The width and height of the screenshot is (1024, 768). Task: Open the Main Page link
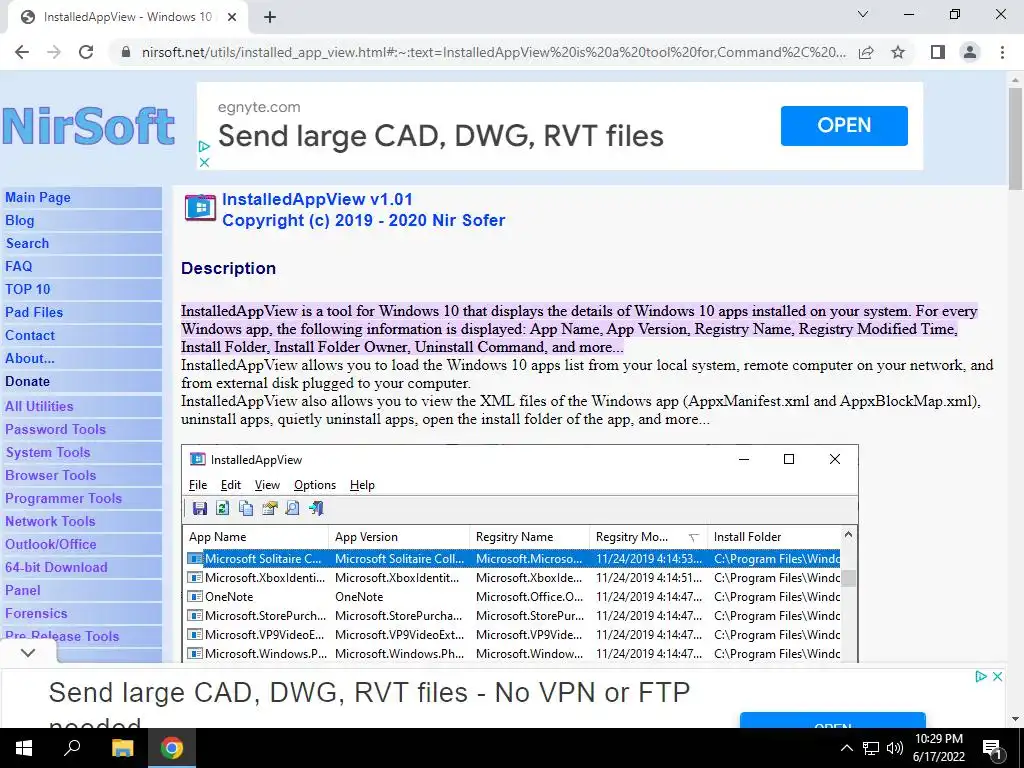38,197
